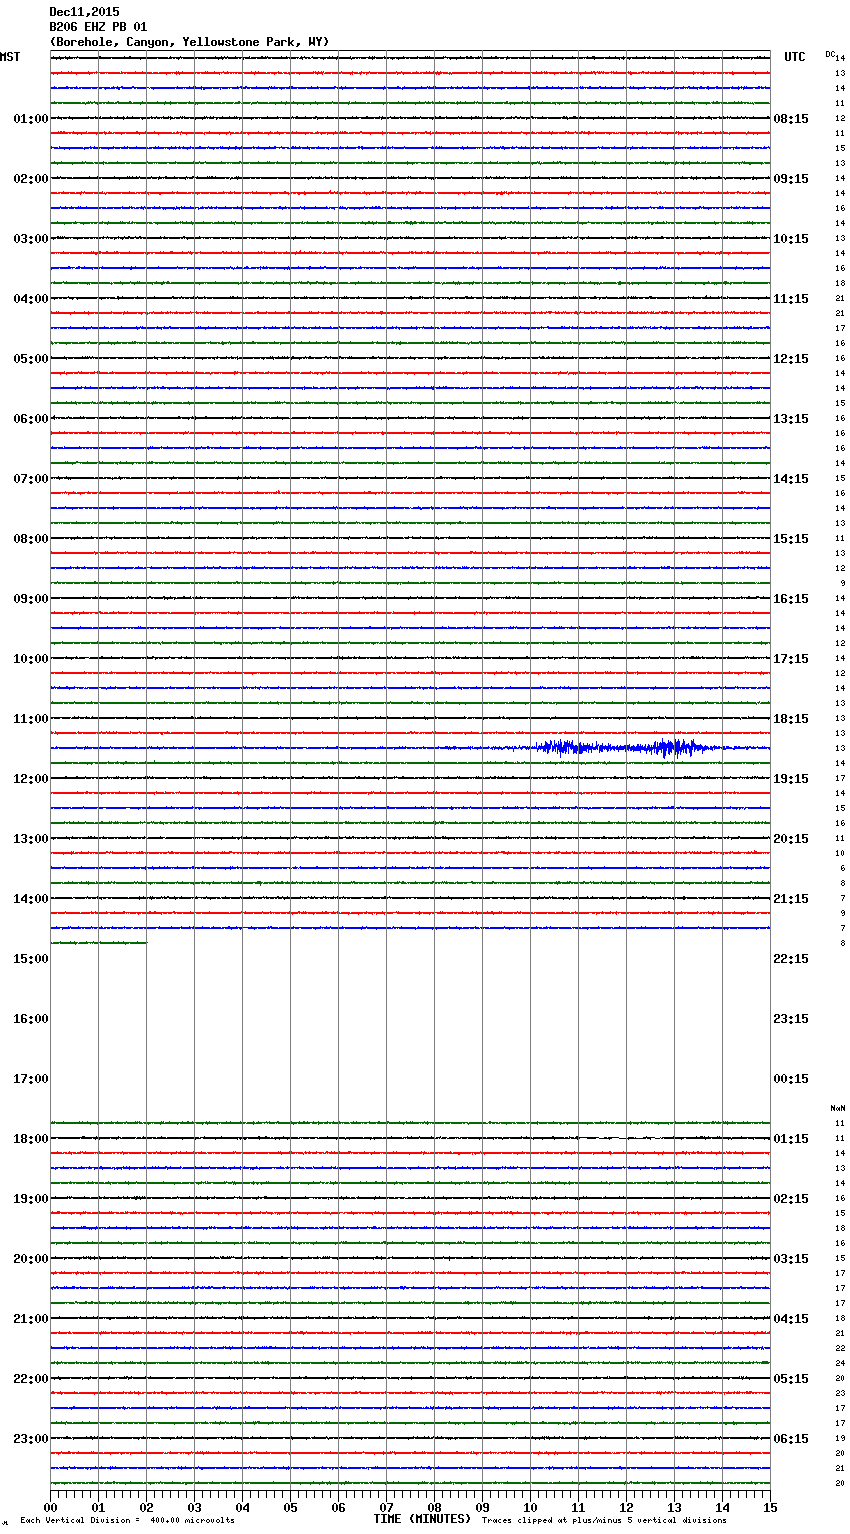Select the 06:00 MST time label
Screen dimensions: 850x1534
[30, 419]
